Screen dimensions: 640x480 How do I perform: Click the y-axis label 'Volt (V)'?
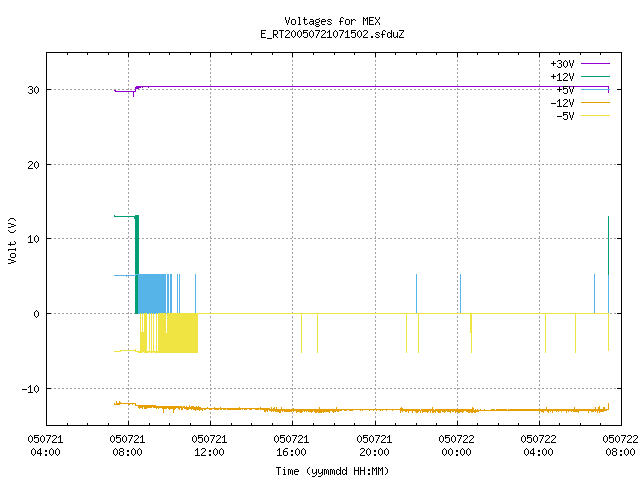(12, 240)
